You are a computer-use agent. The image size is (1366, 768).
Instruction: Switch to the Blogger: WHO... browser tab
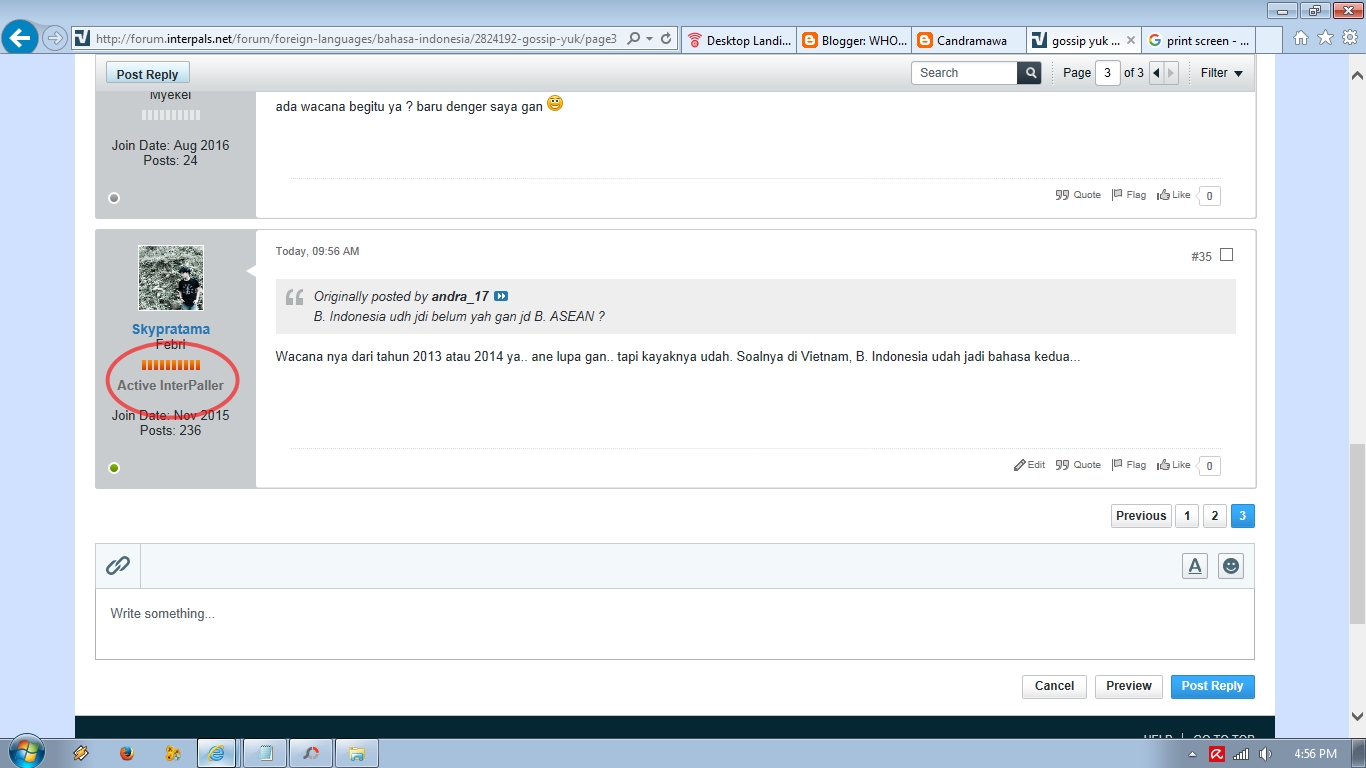click(x=854, y=40)
